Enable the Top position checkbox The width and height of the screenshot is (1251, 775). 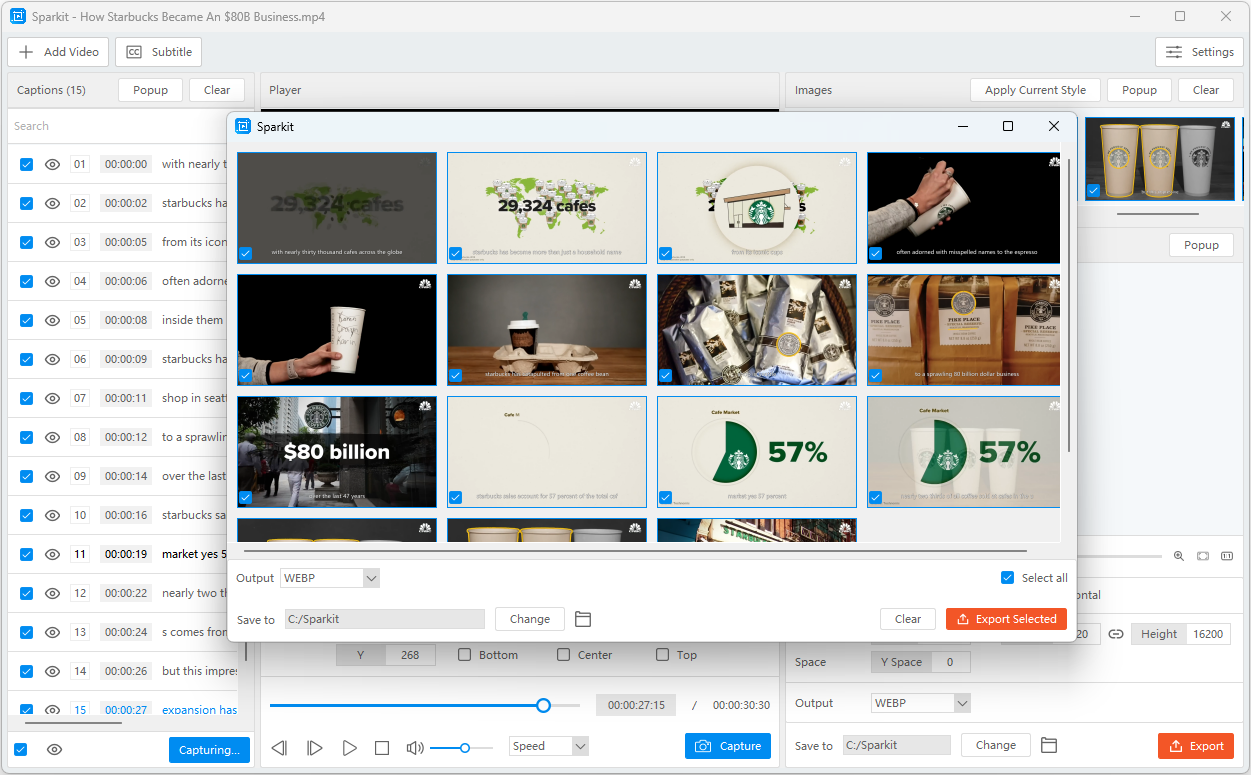click(x=662, y=655)
